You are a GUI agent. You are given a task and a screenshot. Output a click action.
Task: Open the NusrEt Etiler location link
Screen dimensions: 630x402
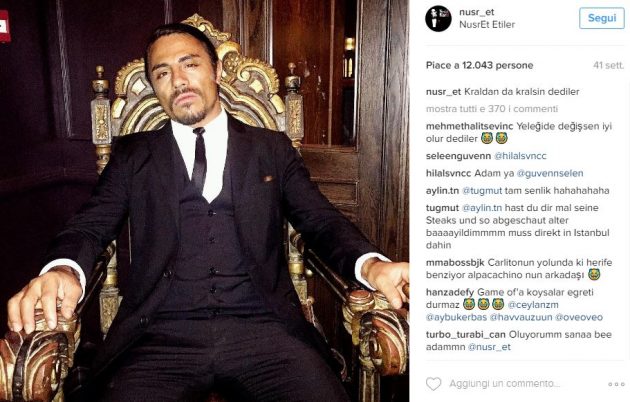pyautogui.click(x=489, y=25)
